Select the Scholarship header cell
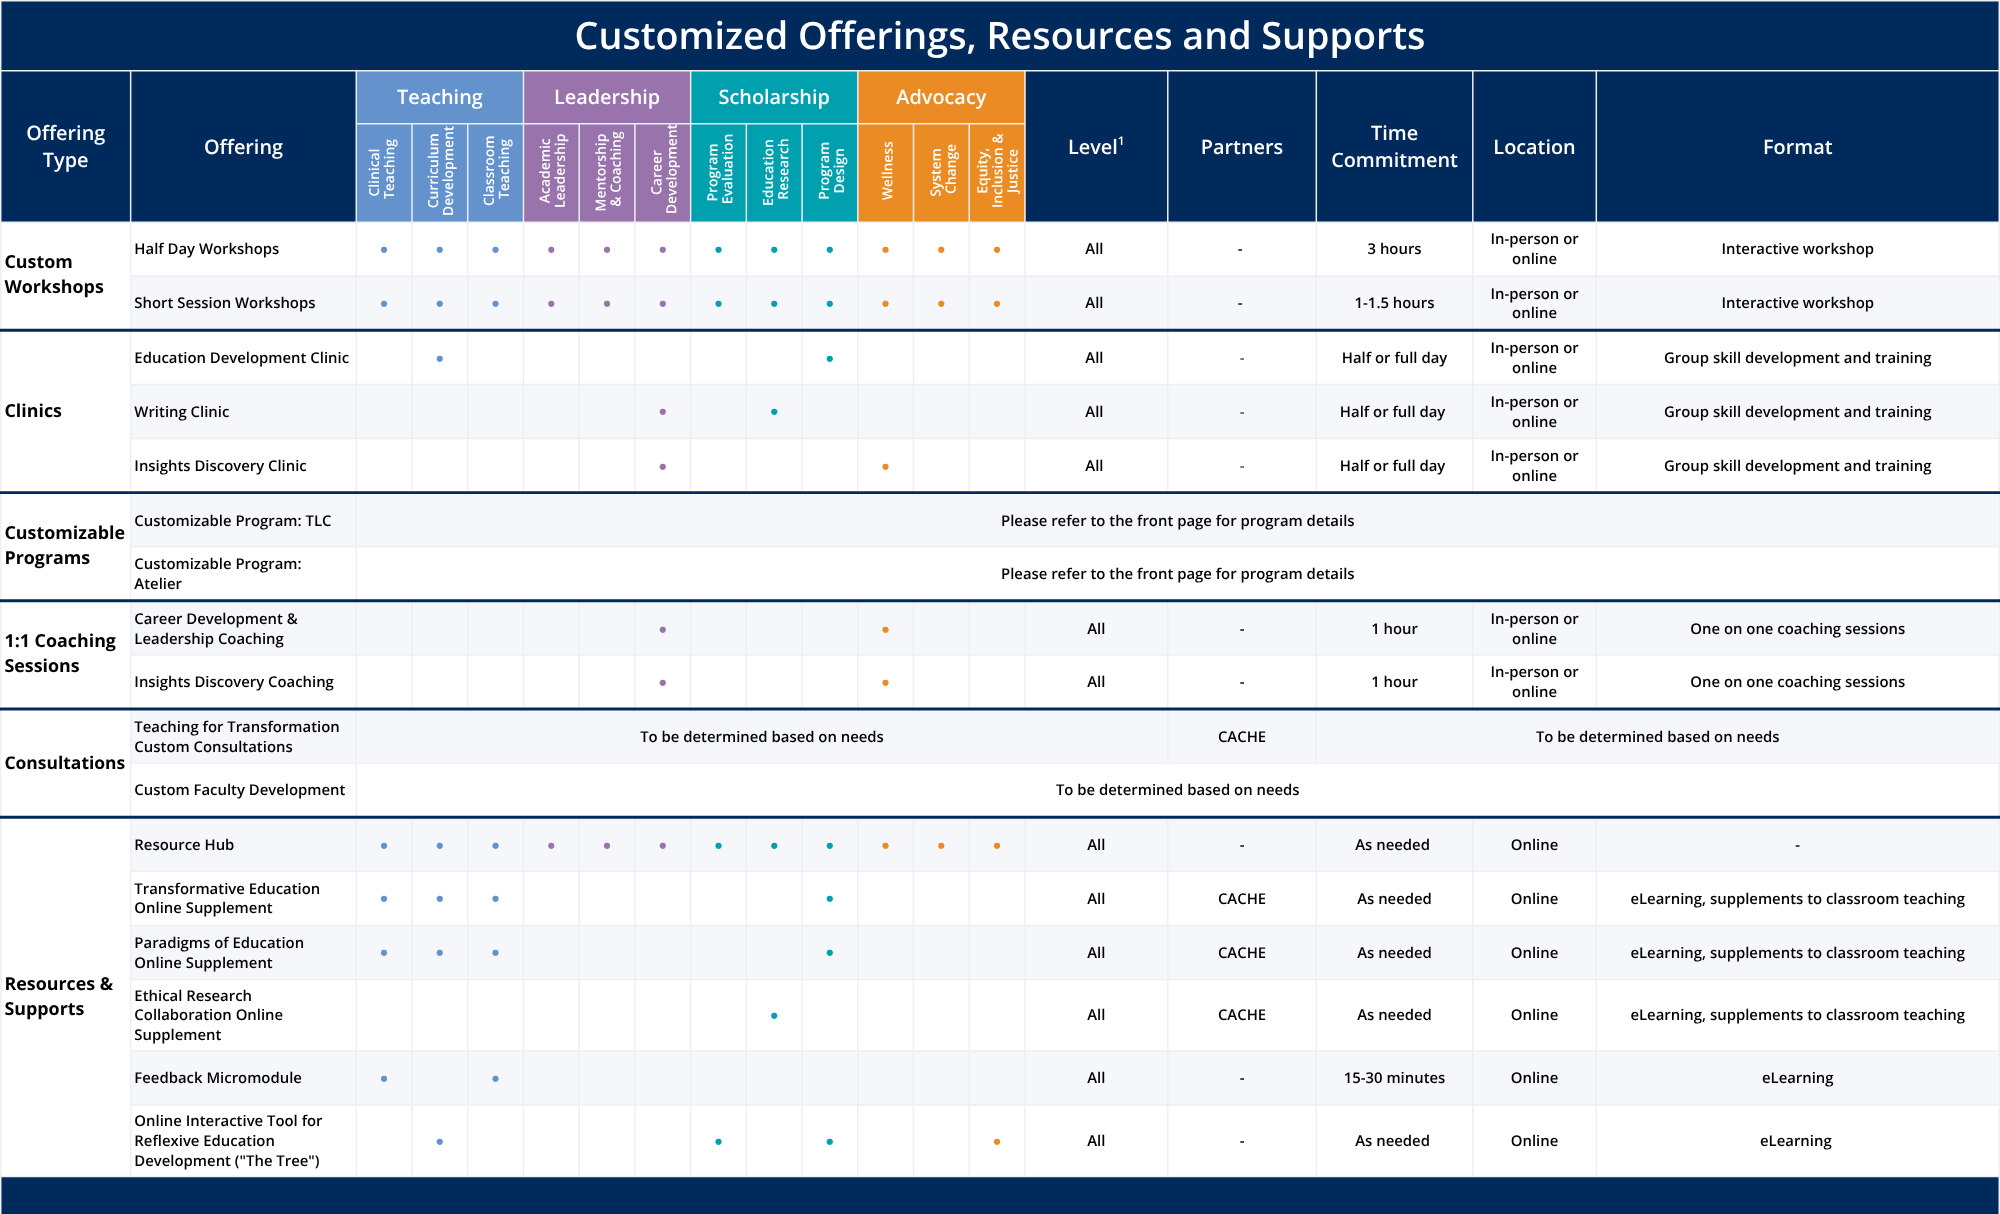Viewport: 2000px width, 1214px height. (773, 97)
